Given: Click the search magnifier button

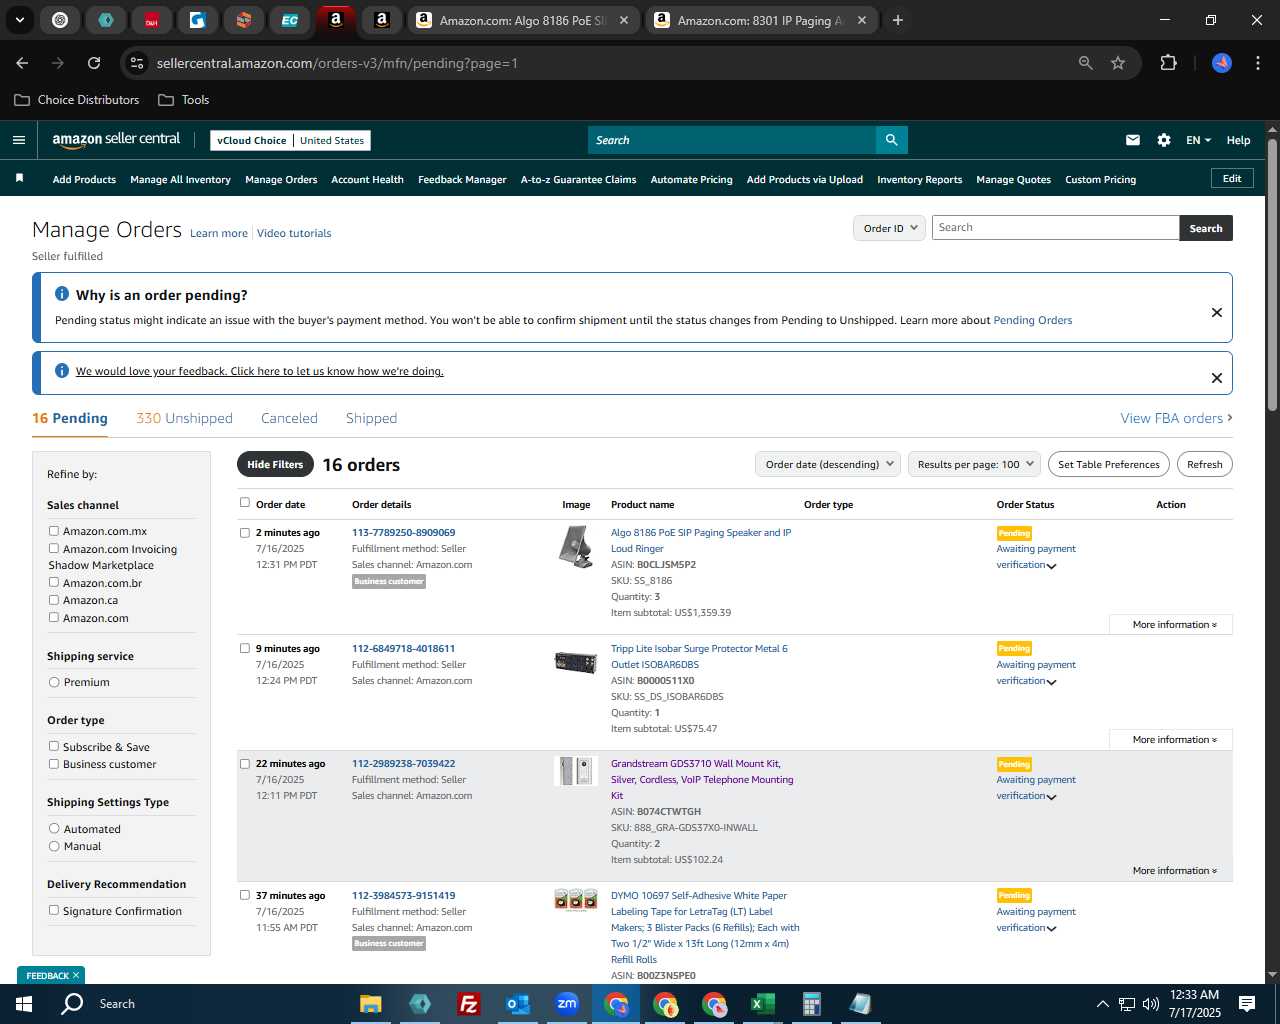Looking at the screenshot, I should point(891,140).
